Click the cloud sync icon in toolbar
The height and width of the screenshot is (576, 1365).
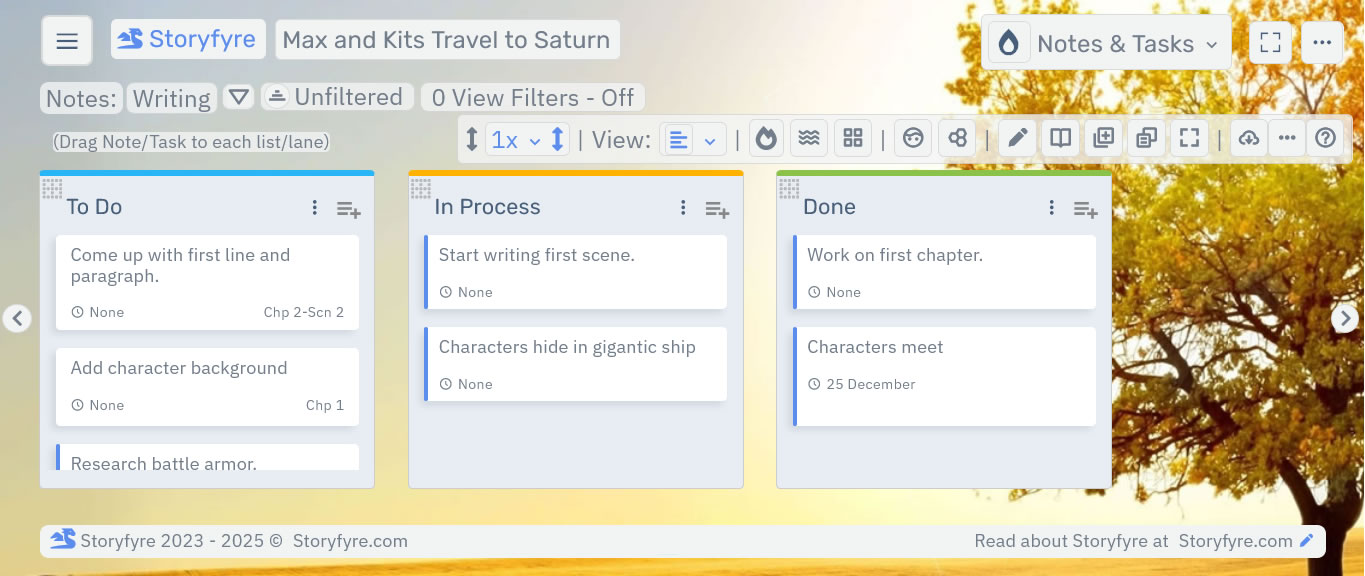[1249, 138]
